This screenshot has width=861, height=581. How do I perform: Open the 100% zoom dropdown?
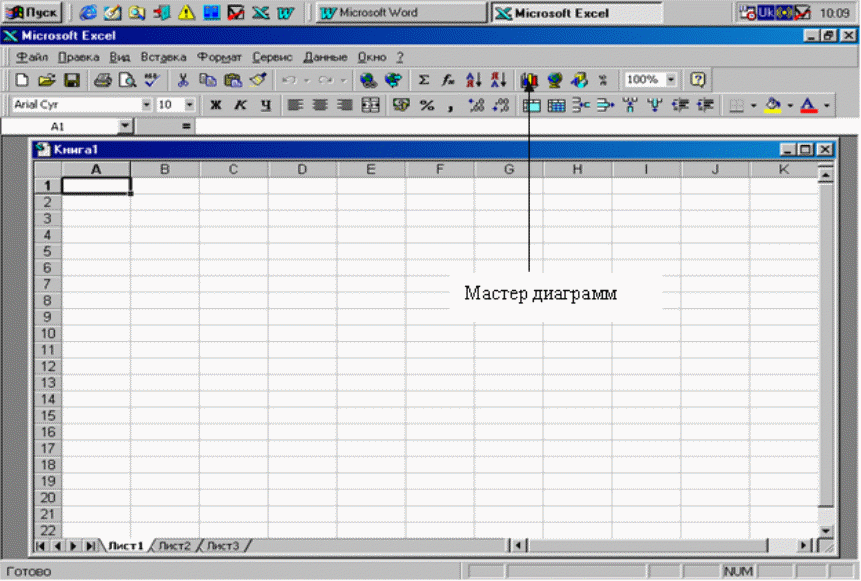pos(671,80)
